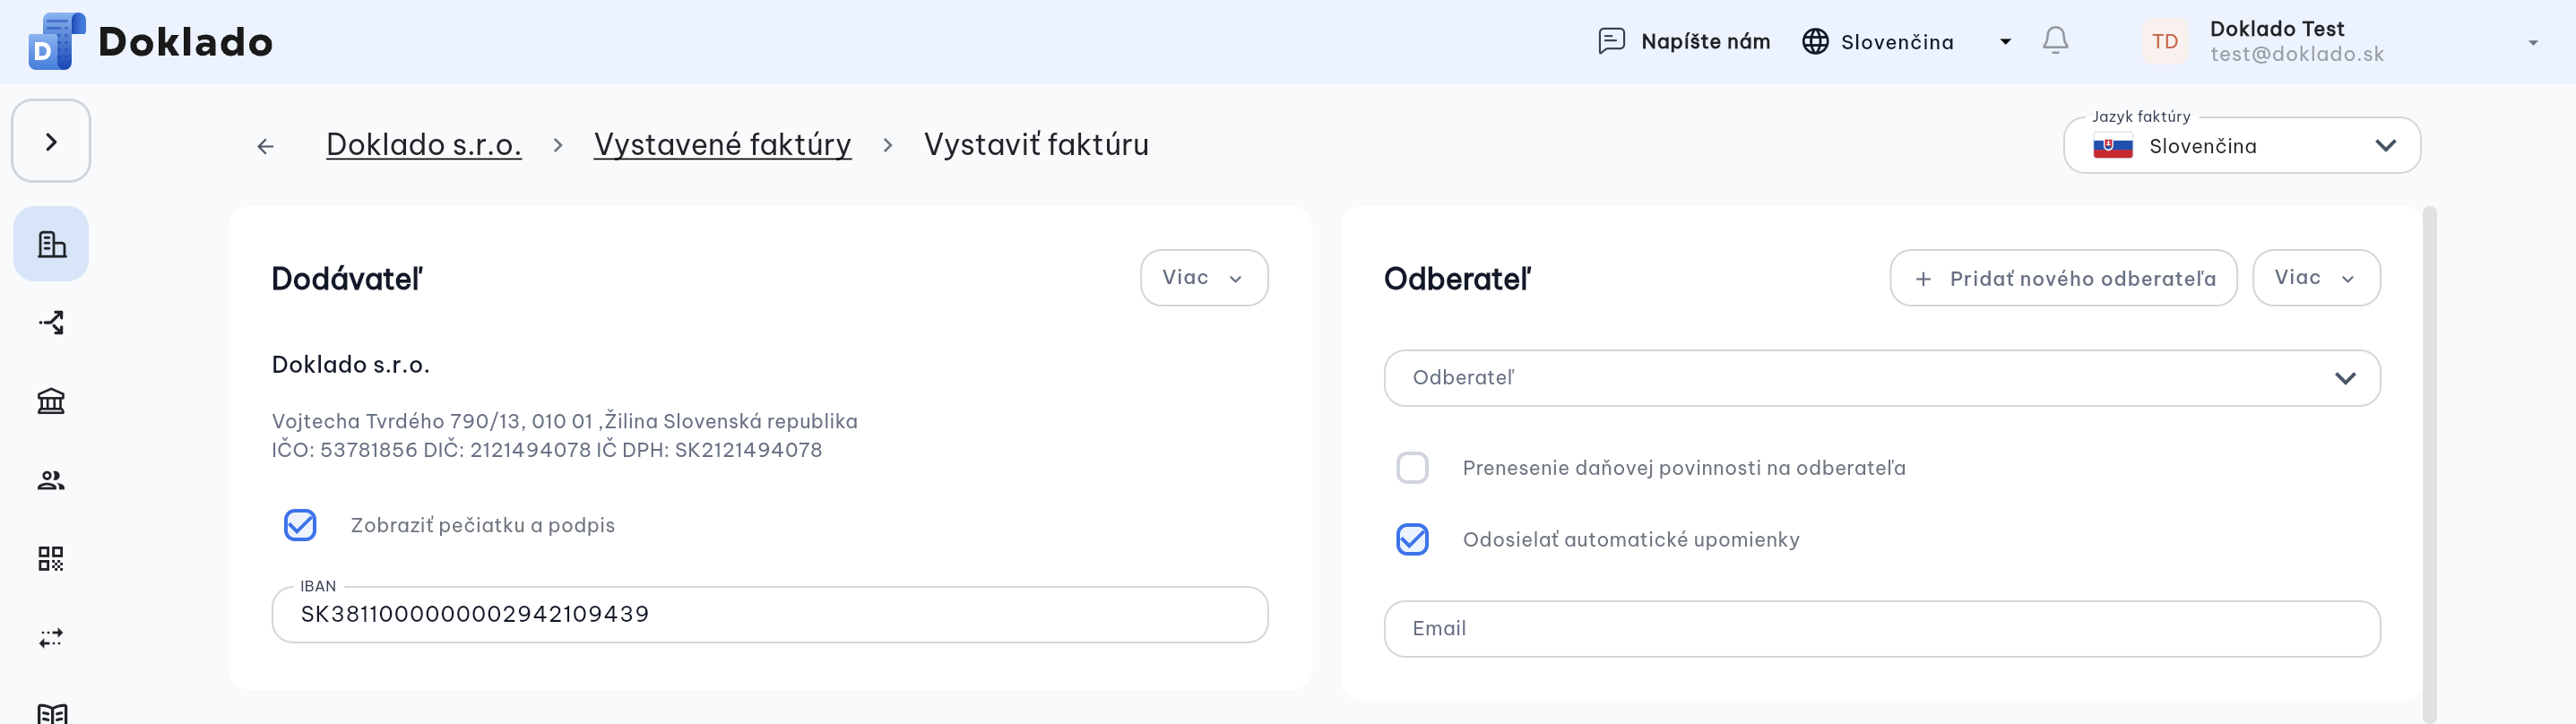
Task: Disable Odosielať automatické upomienky checkbox
Action: 1412,539
